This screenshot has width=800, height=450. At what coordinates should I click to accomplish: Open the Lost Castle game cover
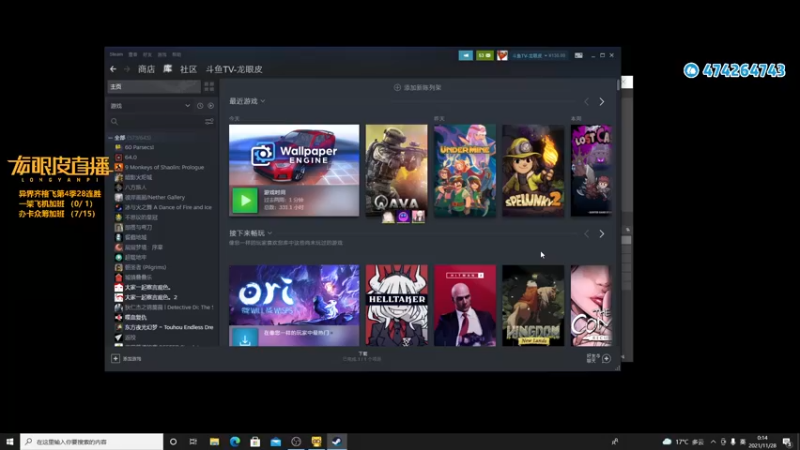591,170
